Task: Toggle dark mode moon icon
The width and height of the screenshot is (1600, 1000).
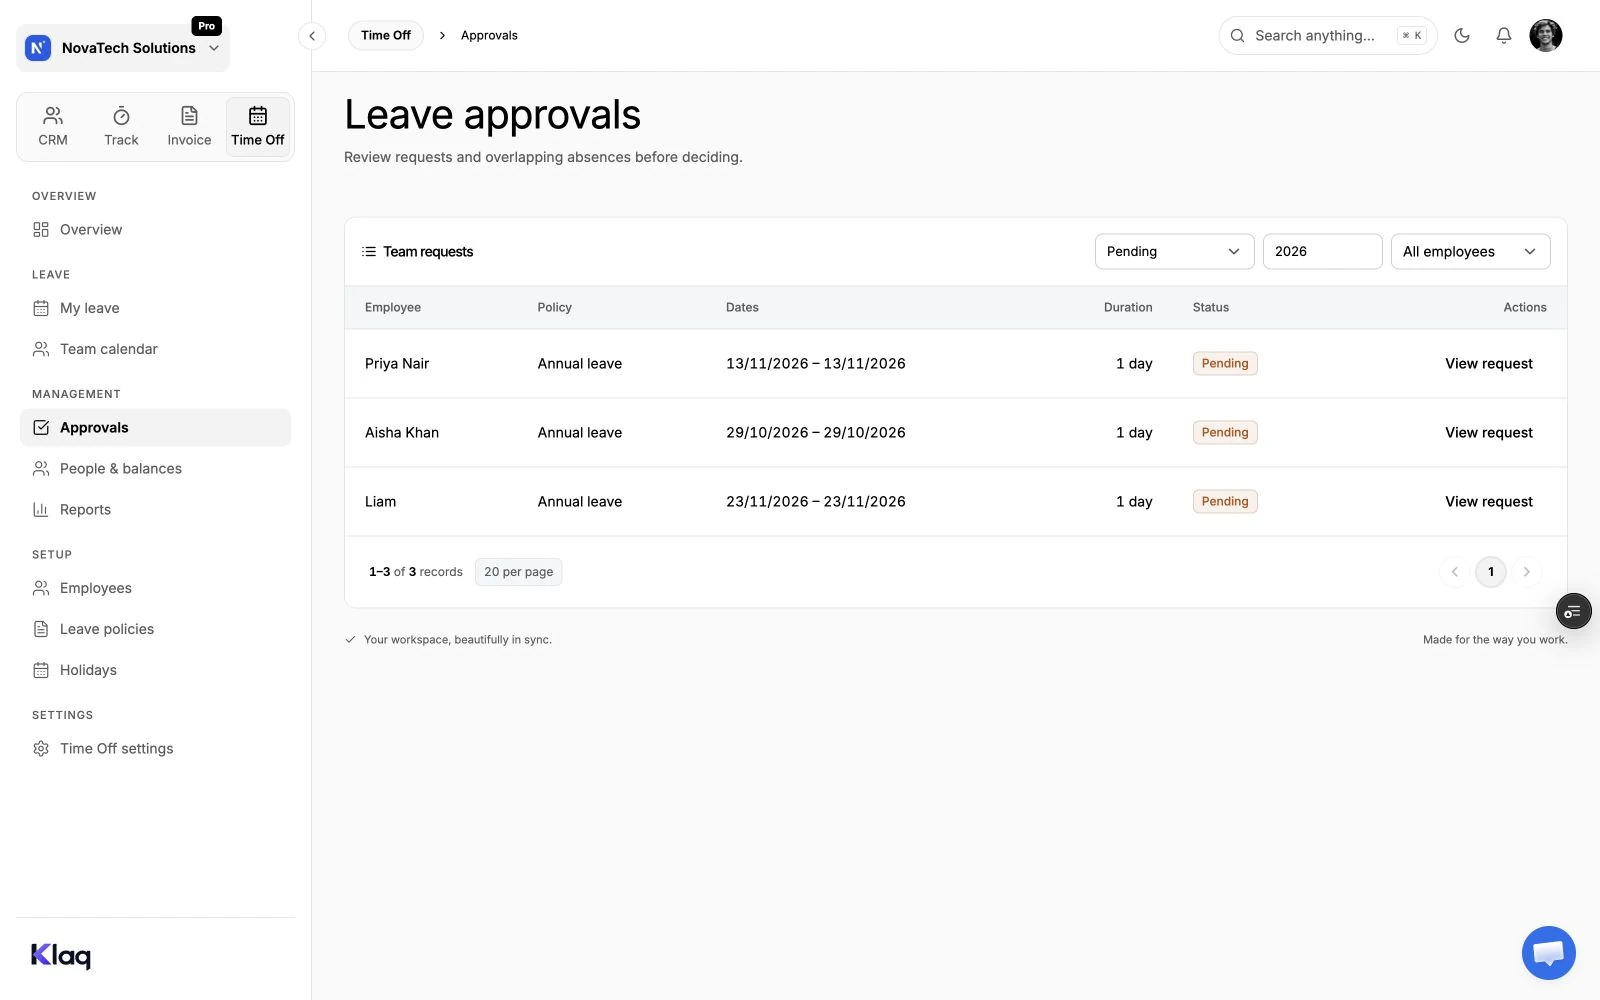Action: pos(1462,36)
